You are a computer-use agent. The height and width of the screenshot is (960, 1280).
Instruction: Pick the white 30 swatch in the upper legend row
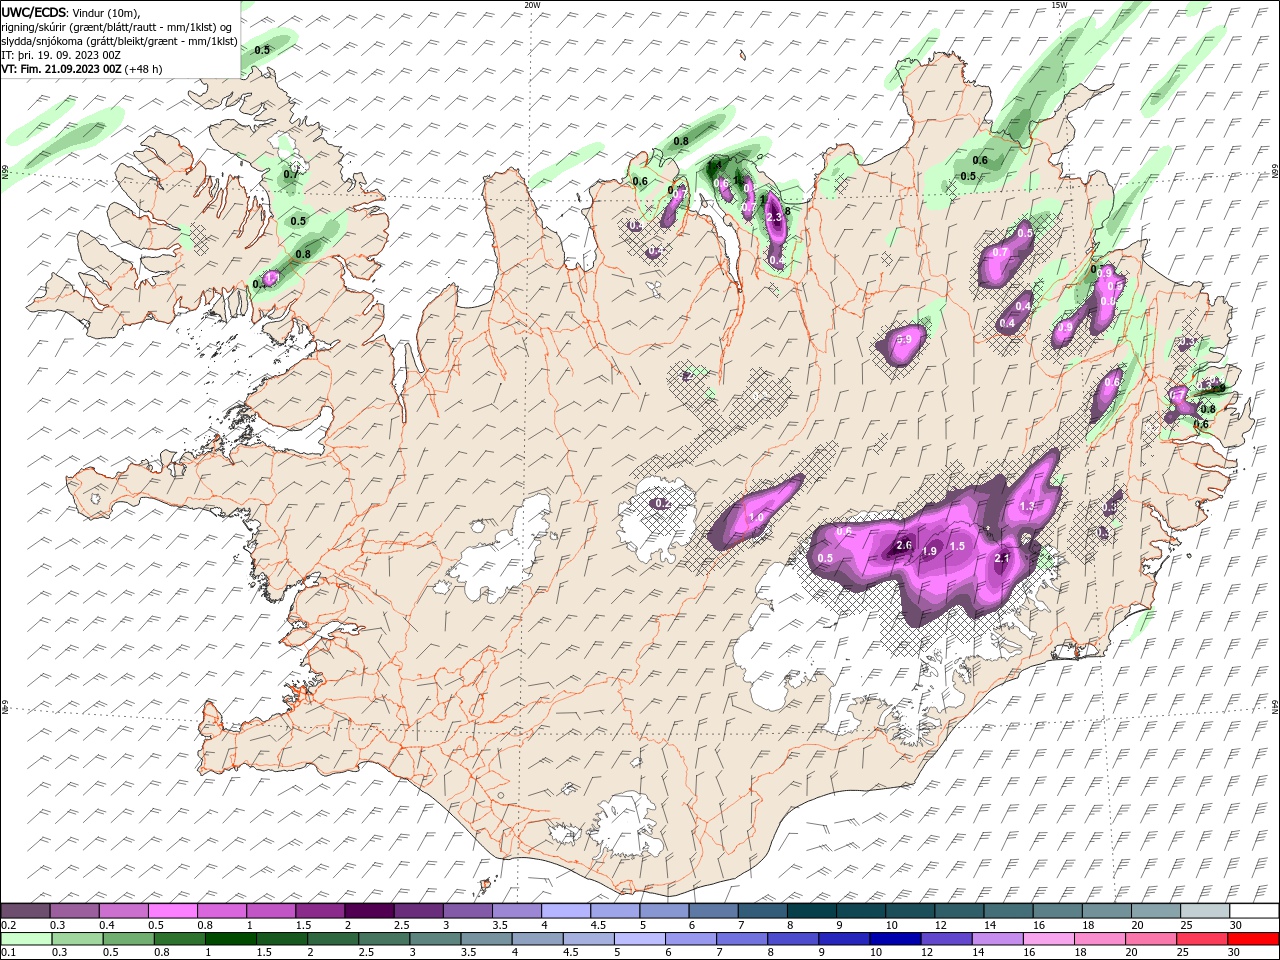1252,911
